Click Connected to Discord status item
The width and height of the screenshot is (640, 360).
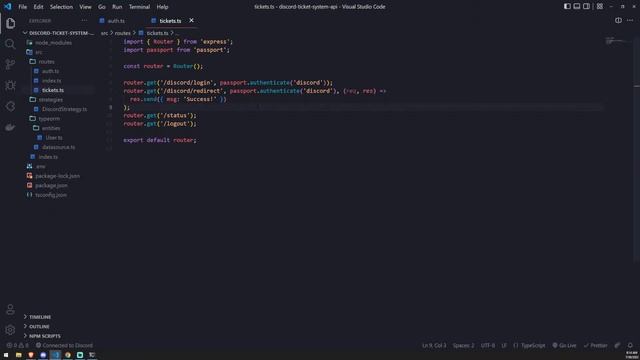coord(64,345)
